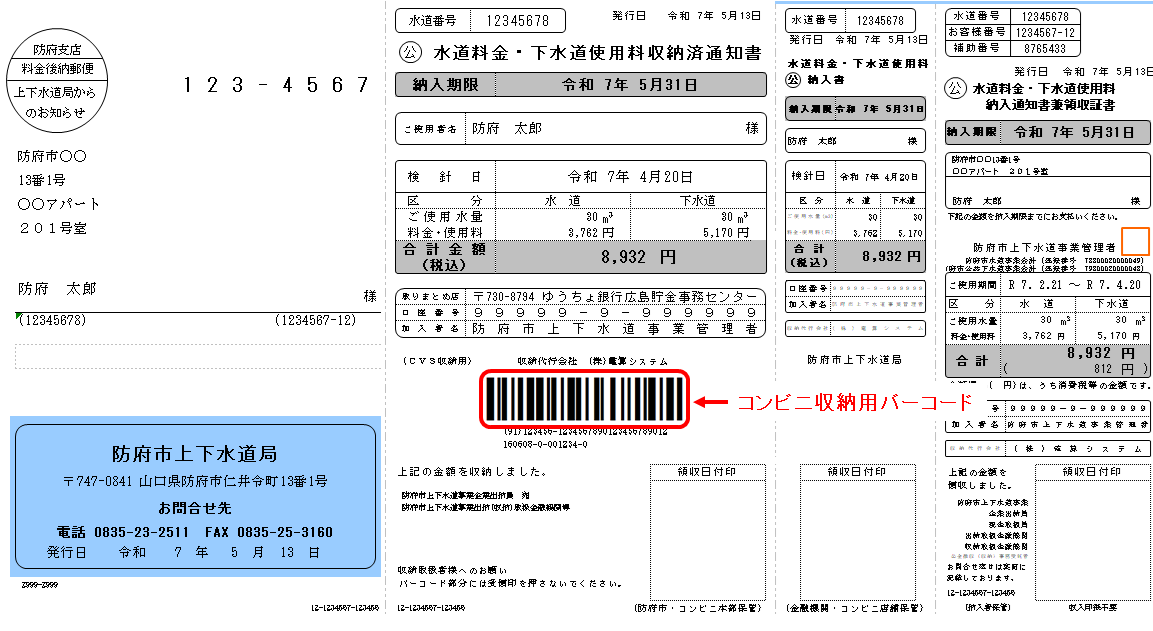Viewport: 1153px width, 631px height.
Task: Select postal code 1 2 3 - 4 5 6 7
Action: [x=276, y=85]
